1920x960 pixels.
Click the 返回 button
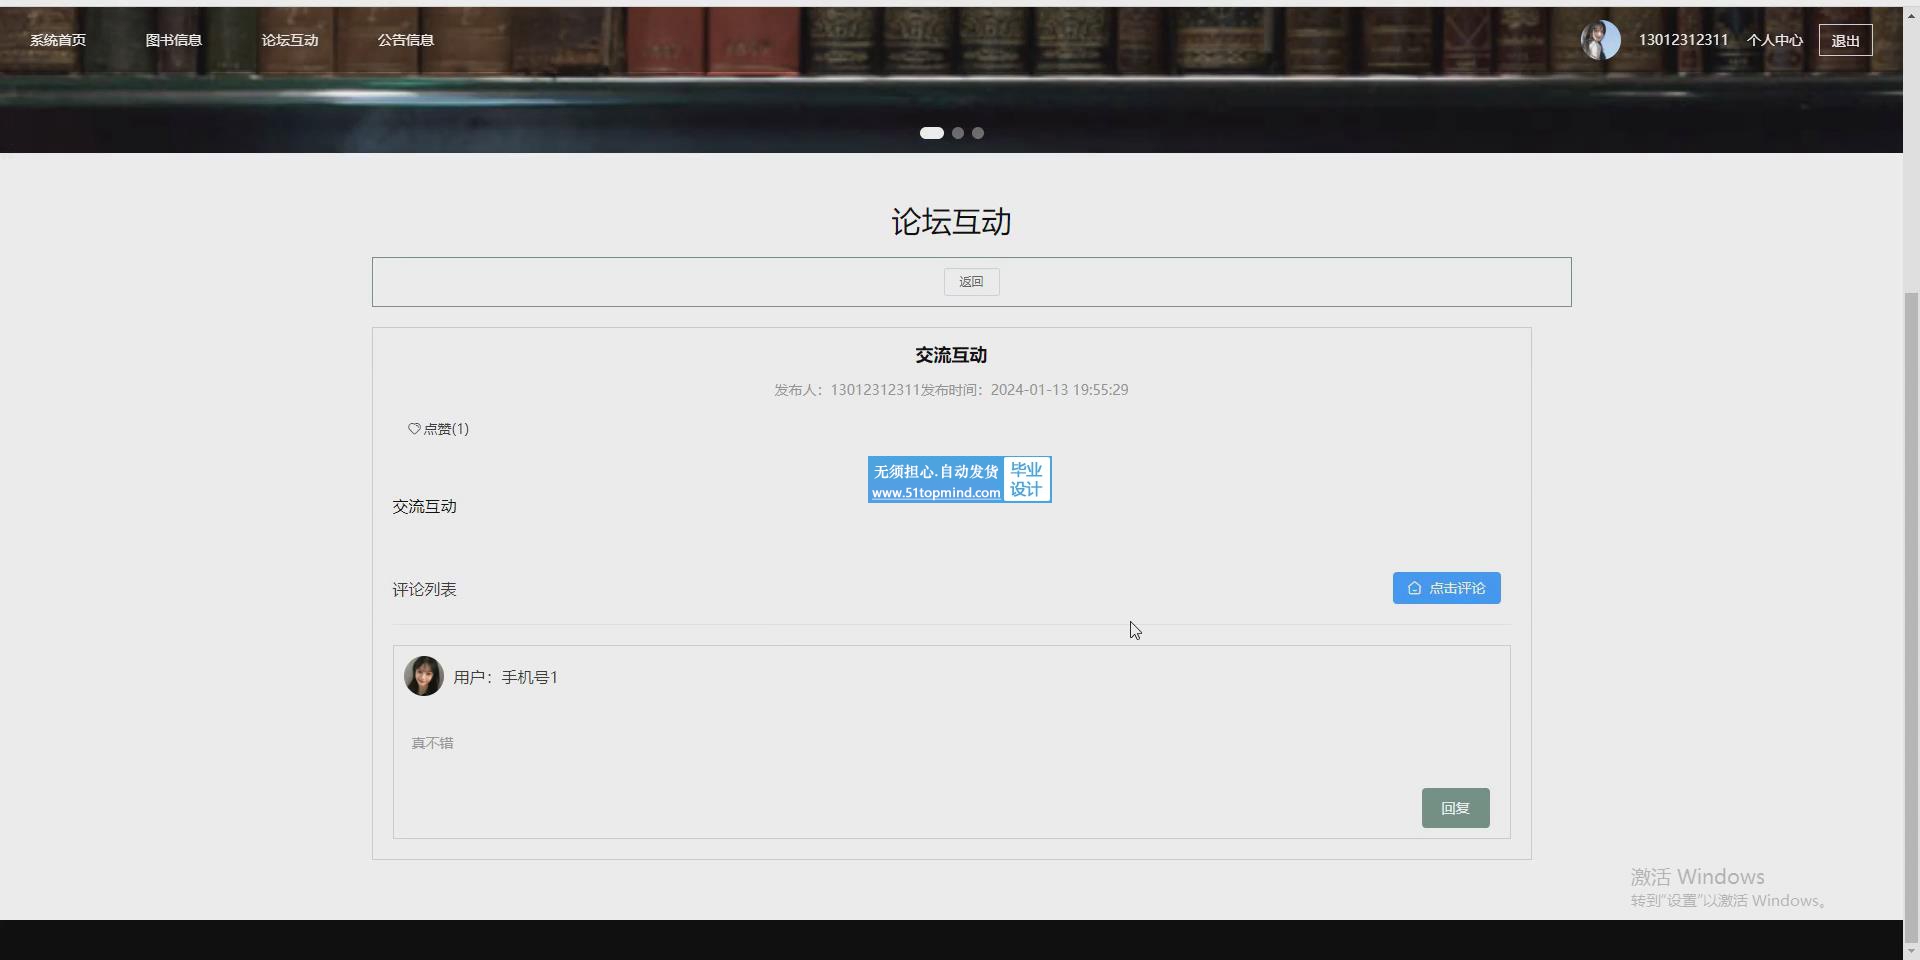pyautogui.click(x=971, y=282)
